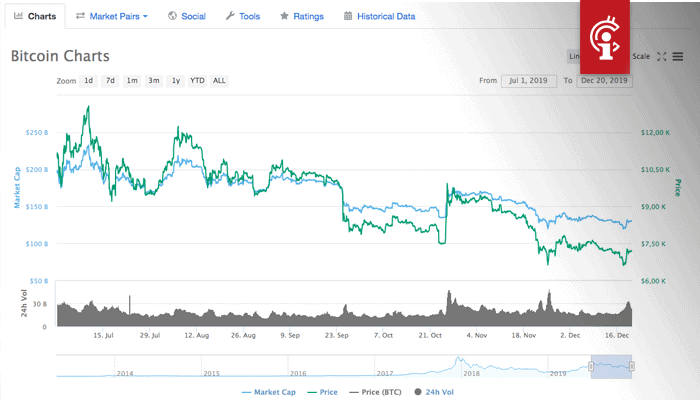Image resolution: width=700 pixels, height=400 pixels.
Task: Click the exchange arrows icon beside Market Pairs
Action: coord(80,16)
